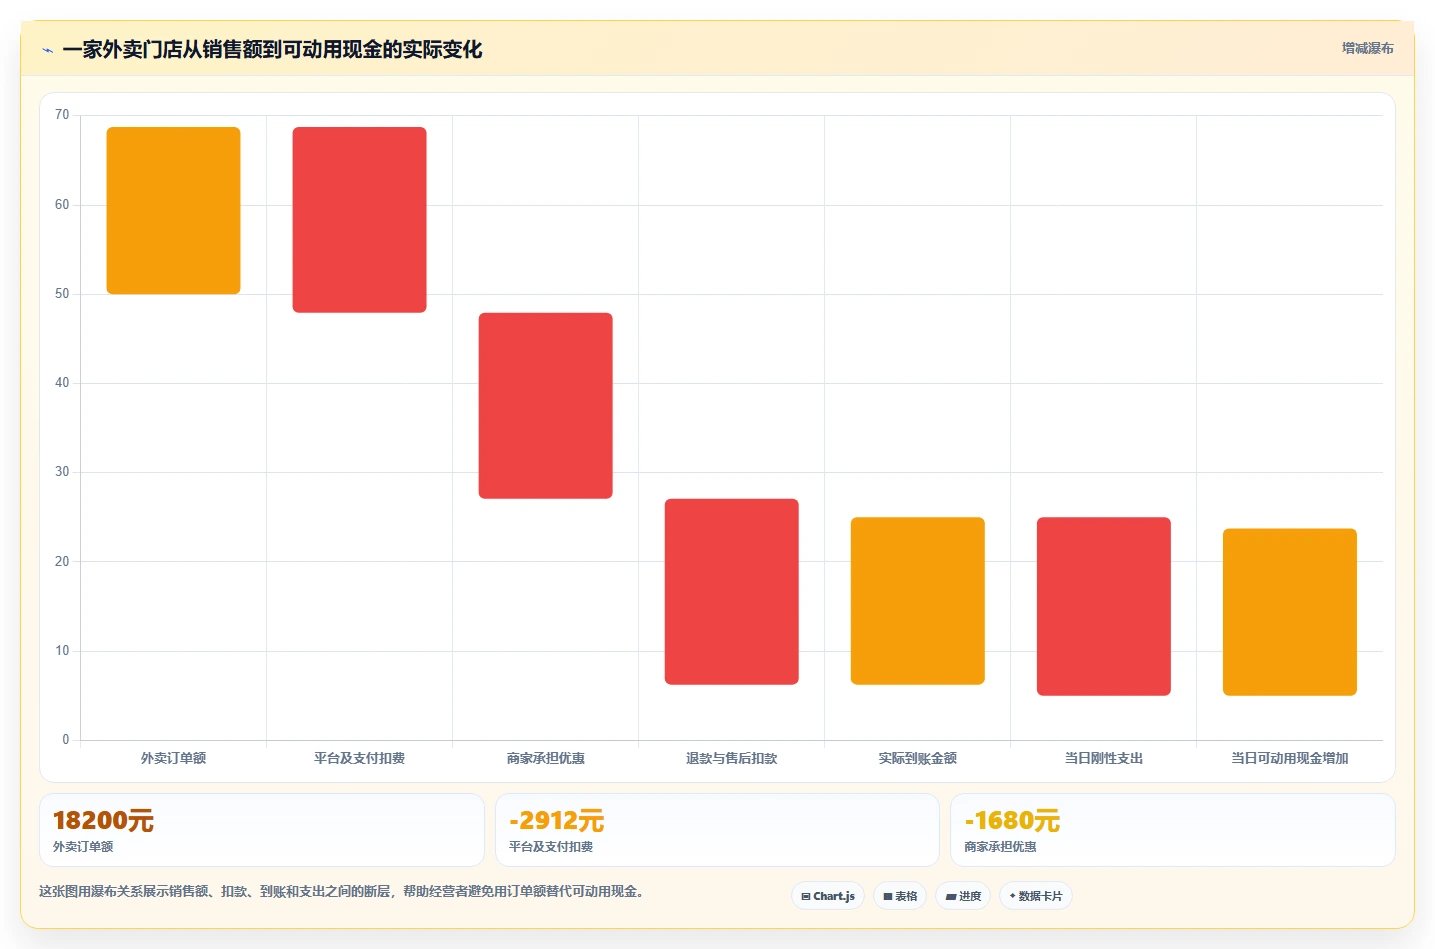1435x949 pixels.
Task: Click the orange 外卖订单额 bar
Action: point(174,210)
